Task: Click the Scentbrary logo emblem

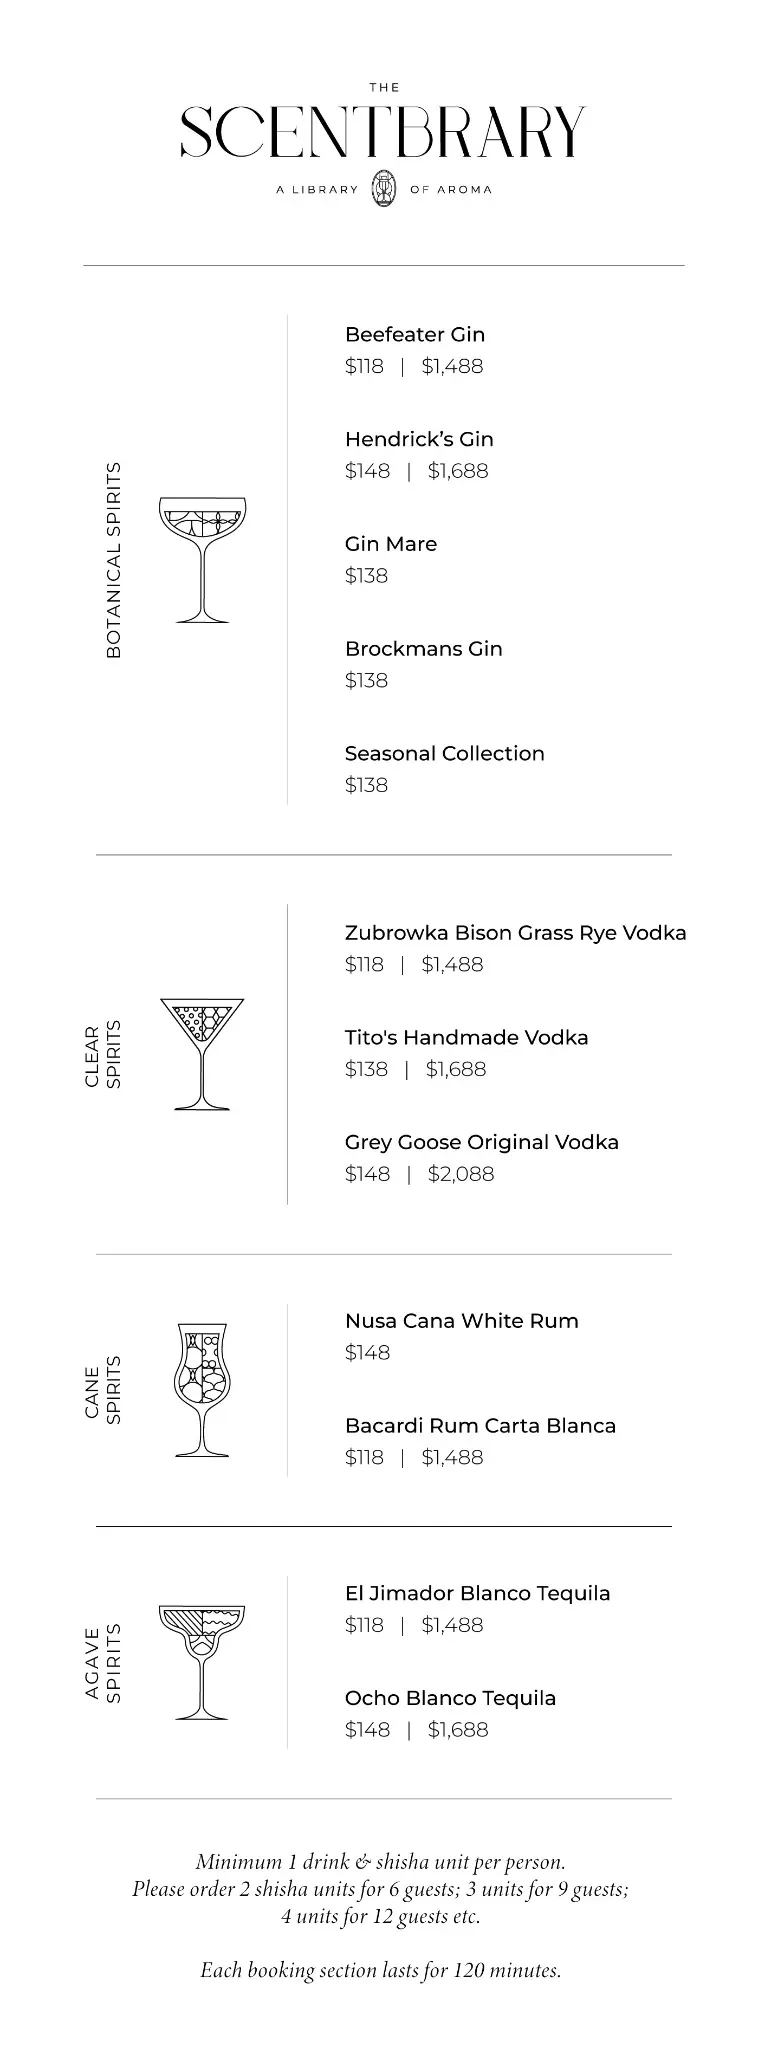Action: pyautogui.click(x=384, y=189)
